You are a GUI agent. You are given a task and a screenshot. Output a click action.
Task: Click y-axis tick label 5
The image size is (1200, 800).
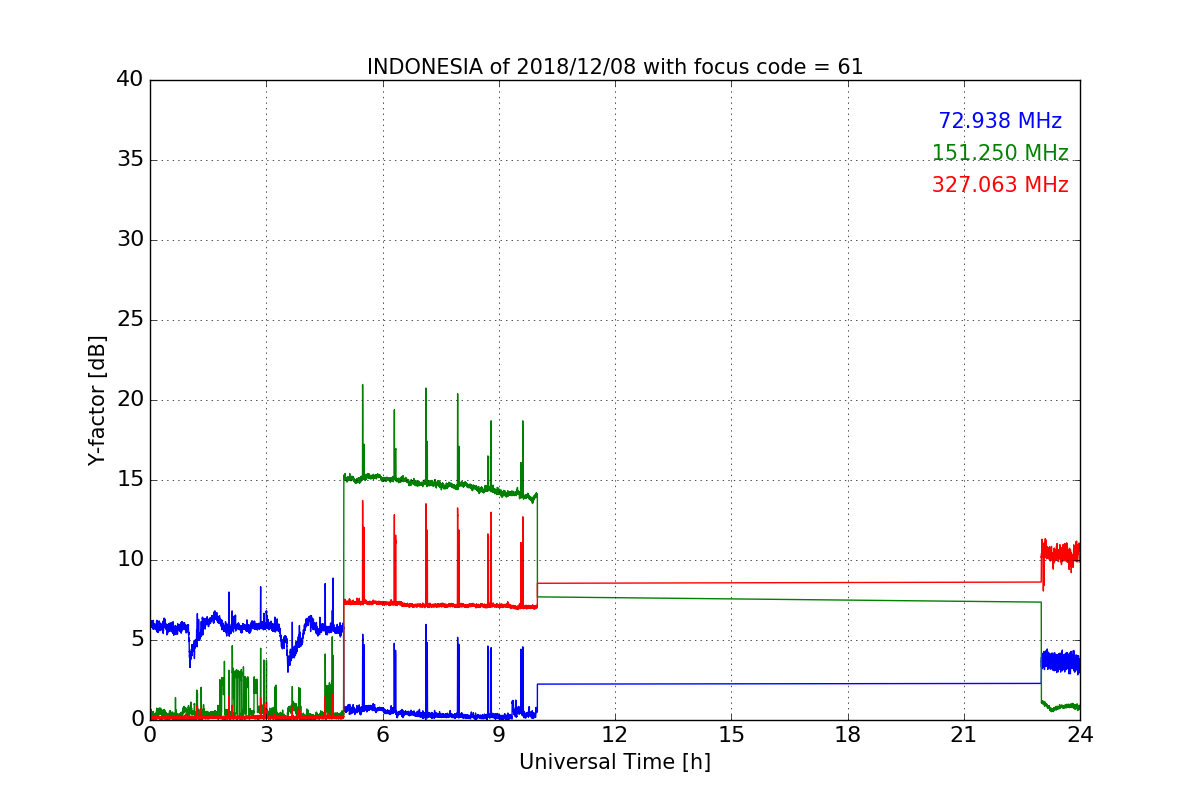pos(137,640)
